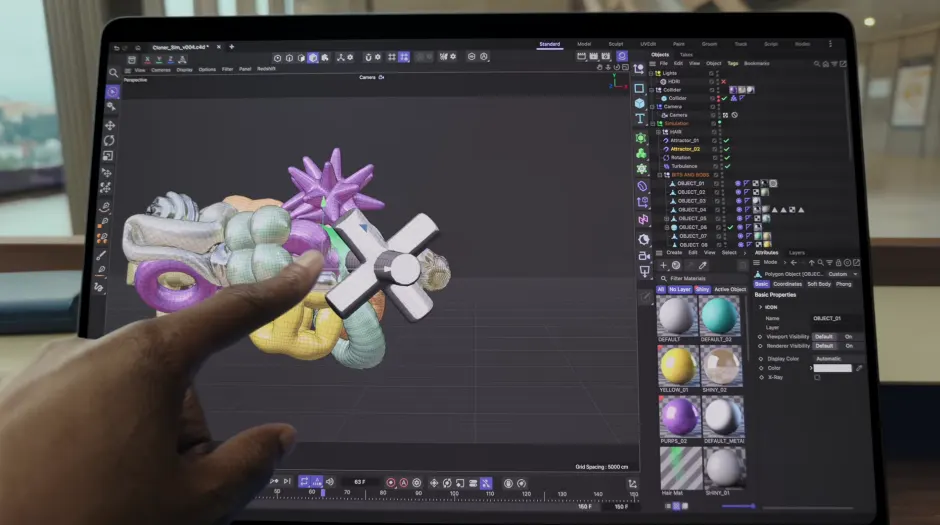Toggle Attractor_01 green enable checkmark

click(727, 141)
